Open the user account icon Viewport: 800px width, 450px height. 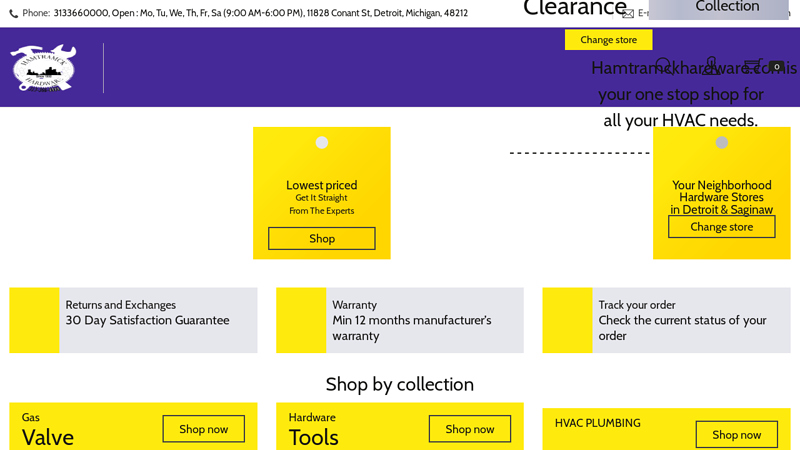711,66
